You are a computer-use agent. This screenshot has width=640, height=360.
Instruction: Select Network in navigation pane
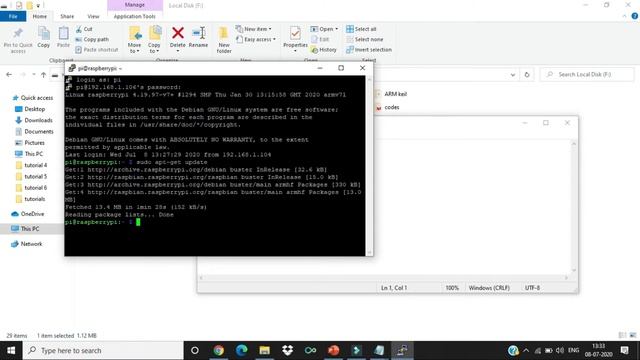tap(27, 244)
